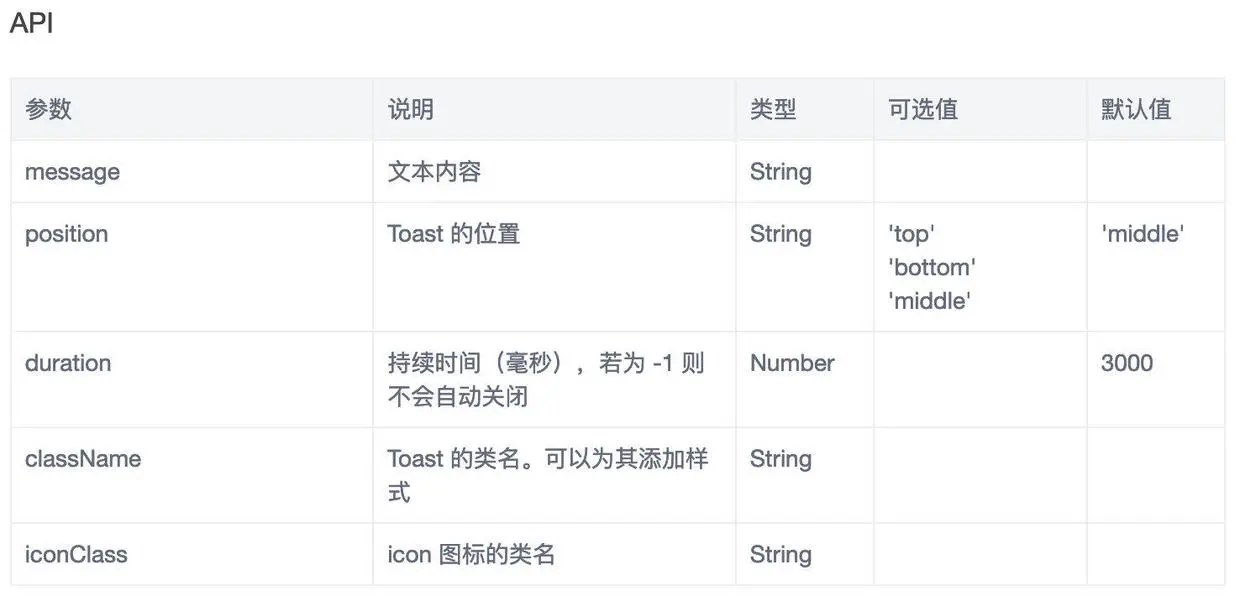This screenshot has width=1240, height=596.
Task: Click the duration description mentioning -1
Action: coord(546,379)
